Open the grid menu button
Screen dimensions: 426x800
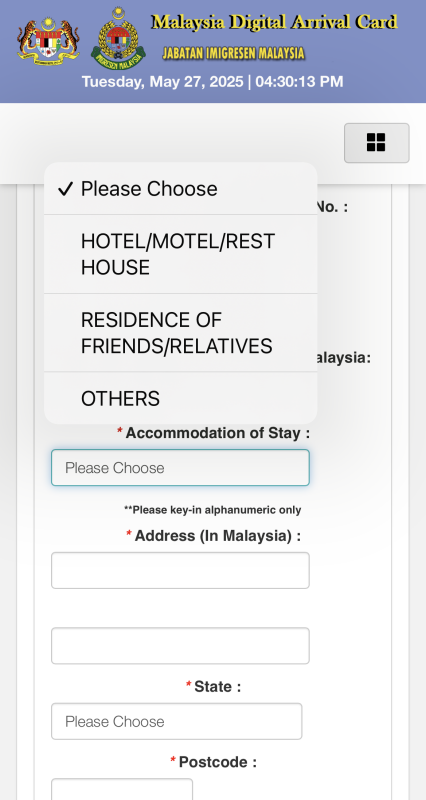(x=377, y=143)
